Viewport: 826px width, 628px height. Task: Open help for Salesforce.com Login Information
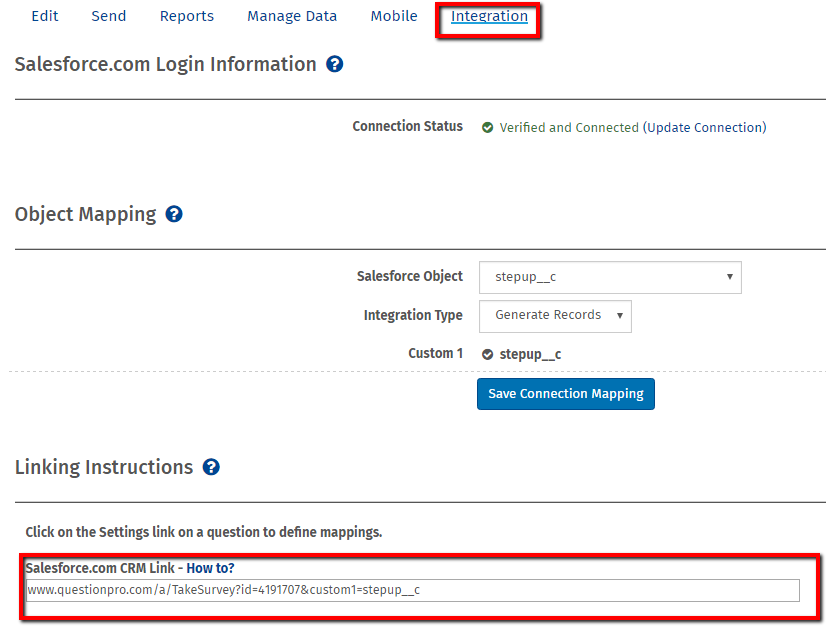click(x=335, y=64)
